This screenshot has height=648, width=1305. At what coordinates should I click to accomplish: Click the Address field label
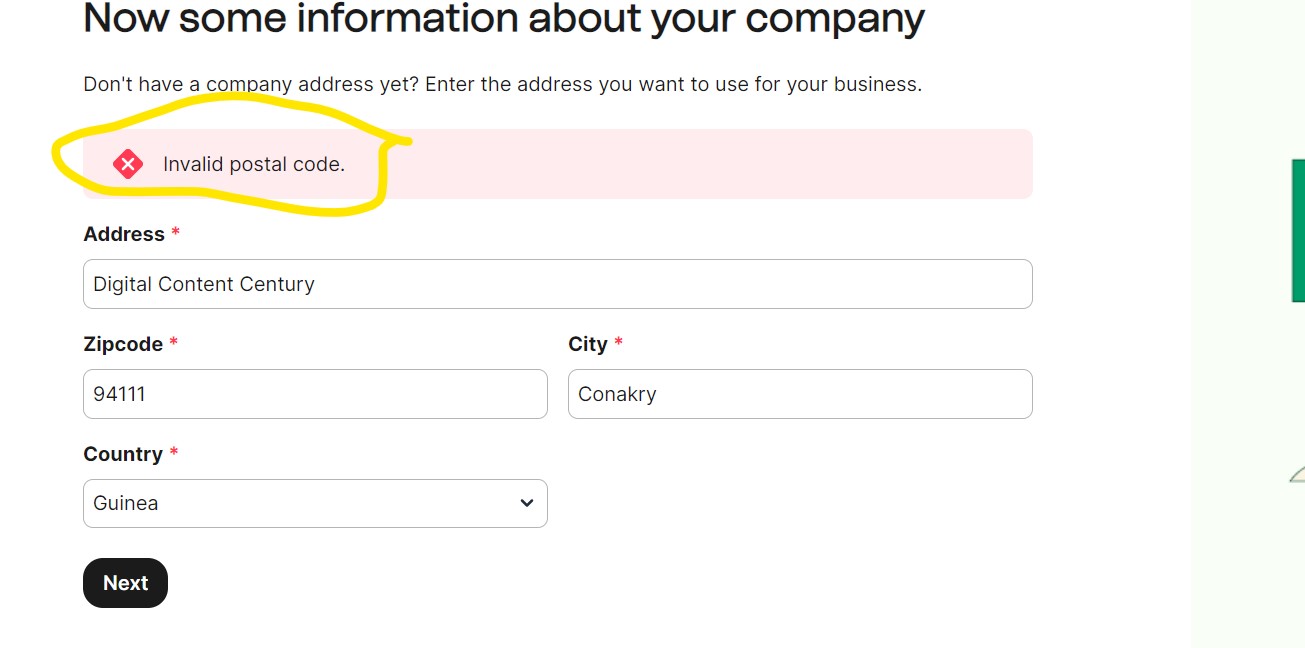tap(124, 234)
